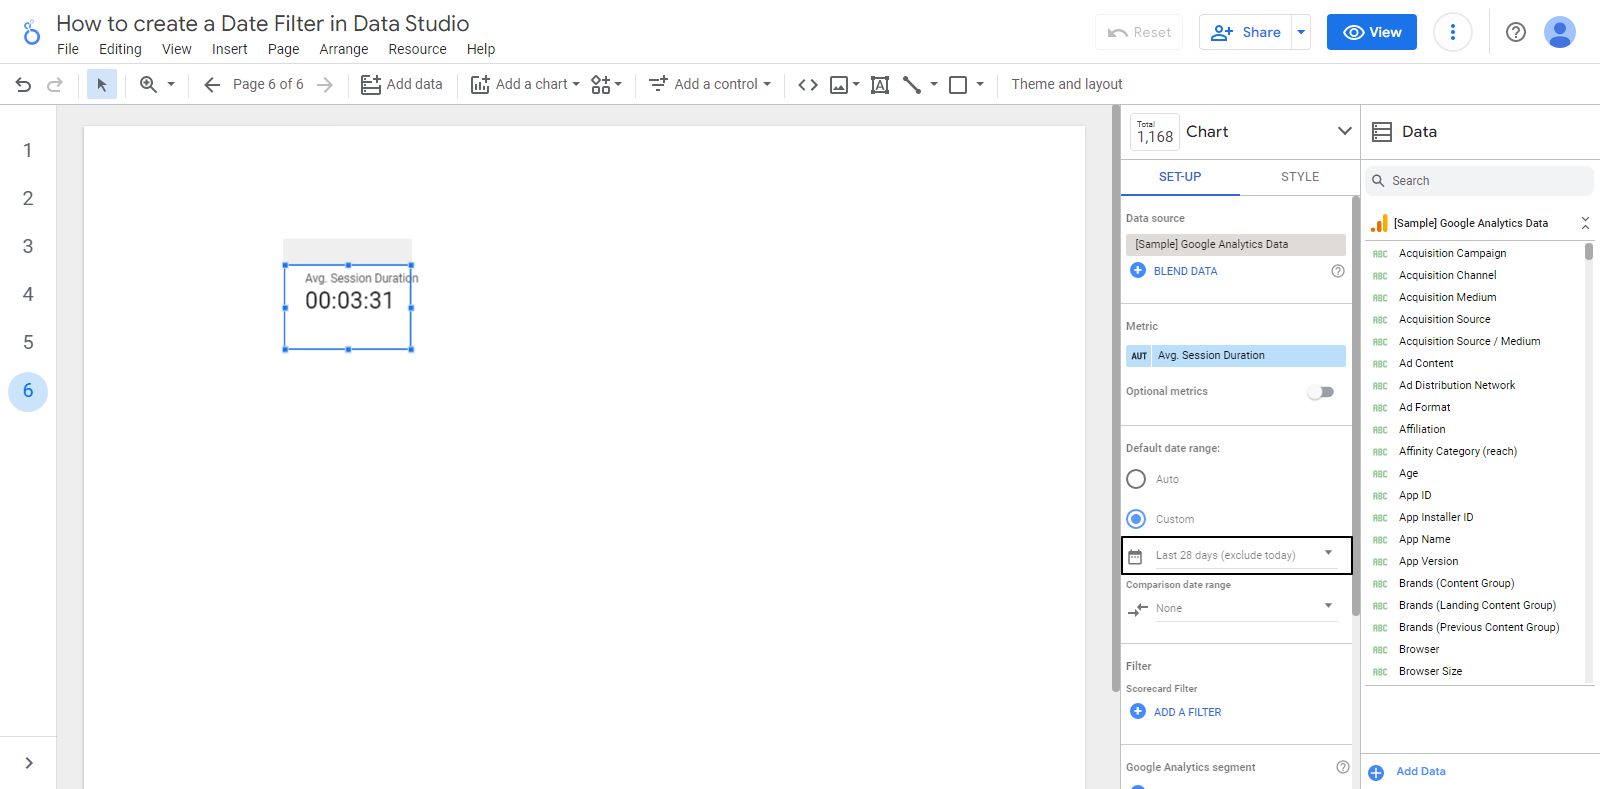The width and height of the screenshot is (1600, 789).
Task: Open the File menu
Action: point(68,49)
